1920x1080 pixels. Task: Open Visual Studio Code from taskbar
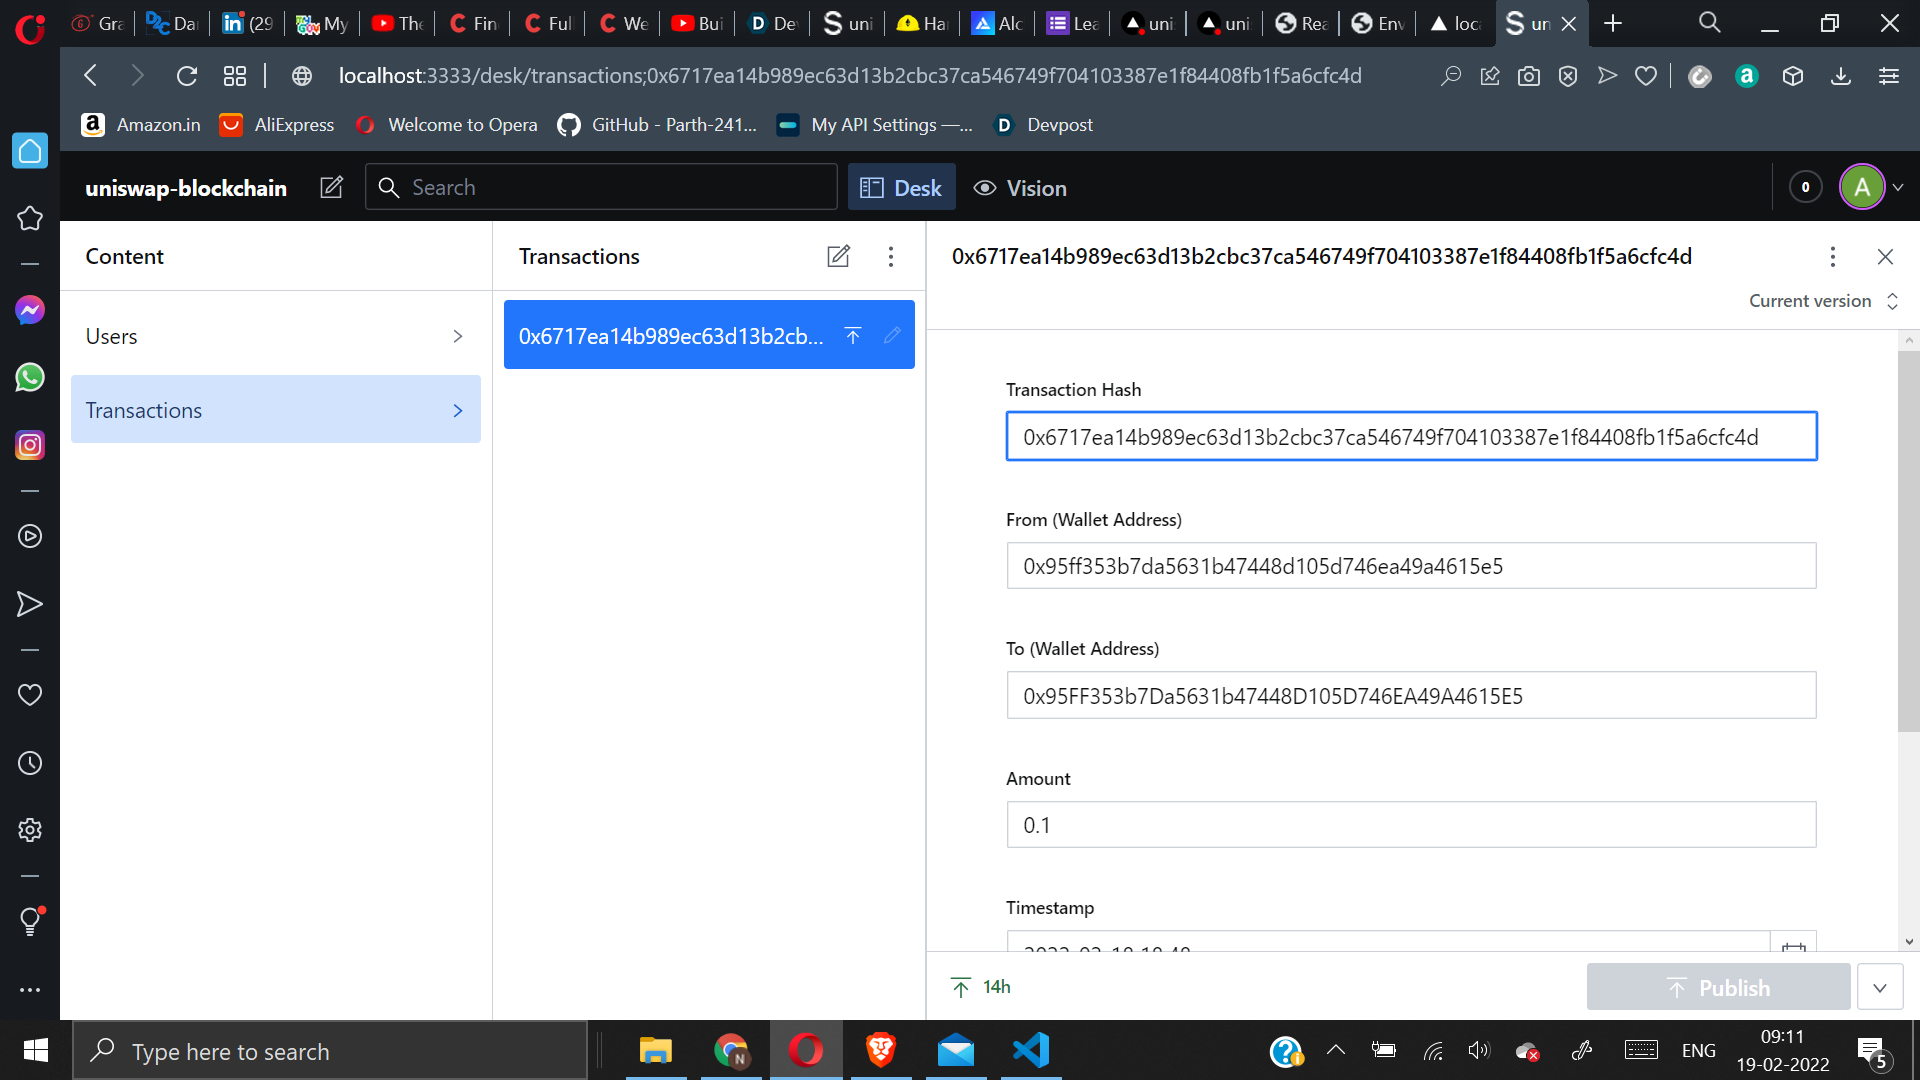(1030, 1050)
